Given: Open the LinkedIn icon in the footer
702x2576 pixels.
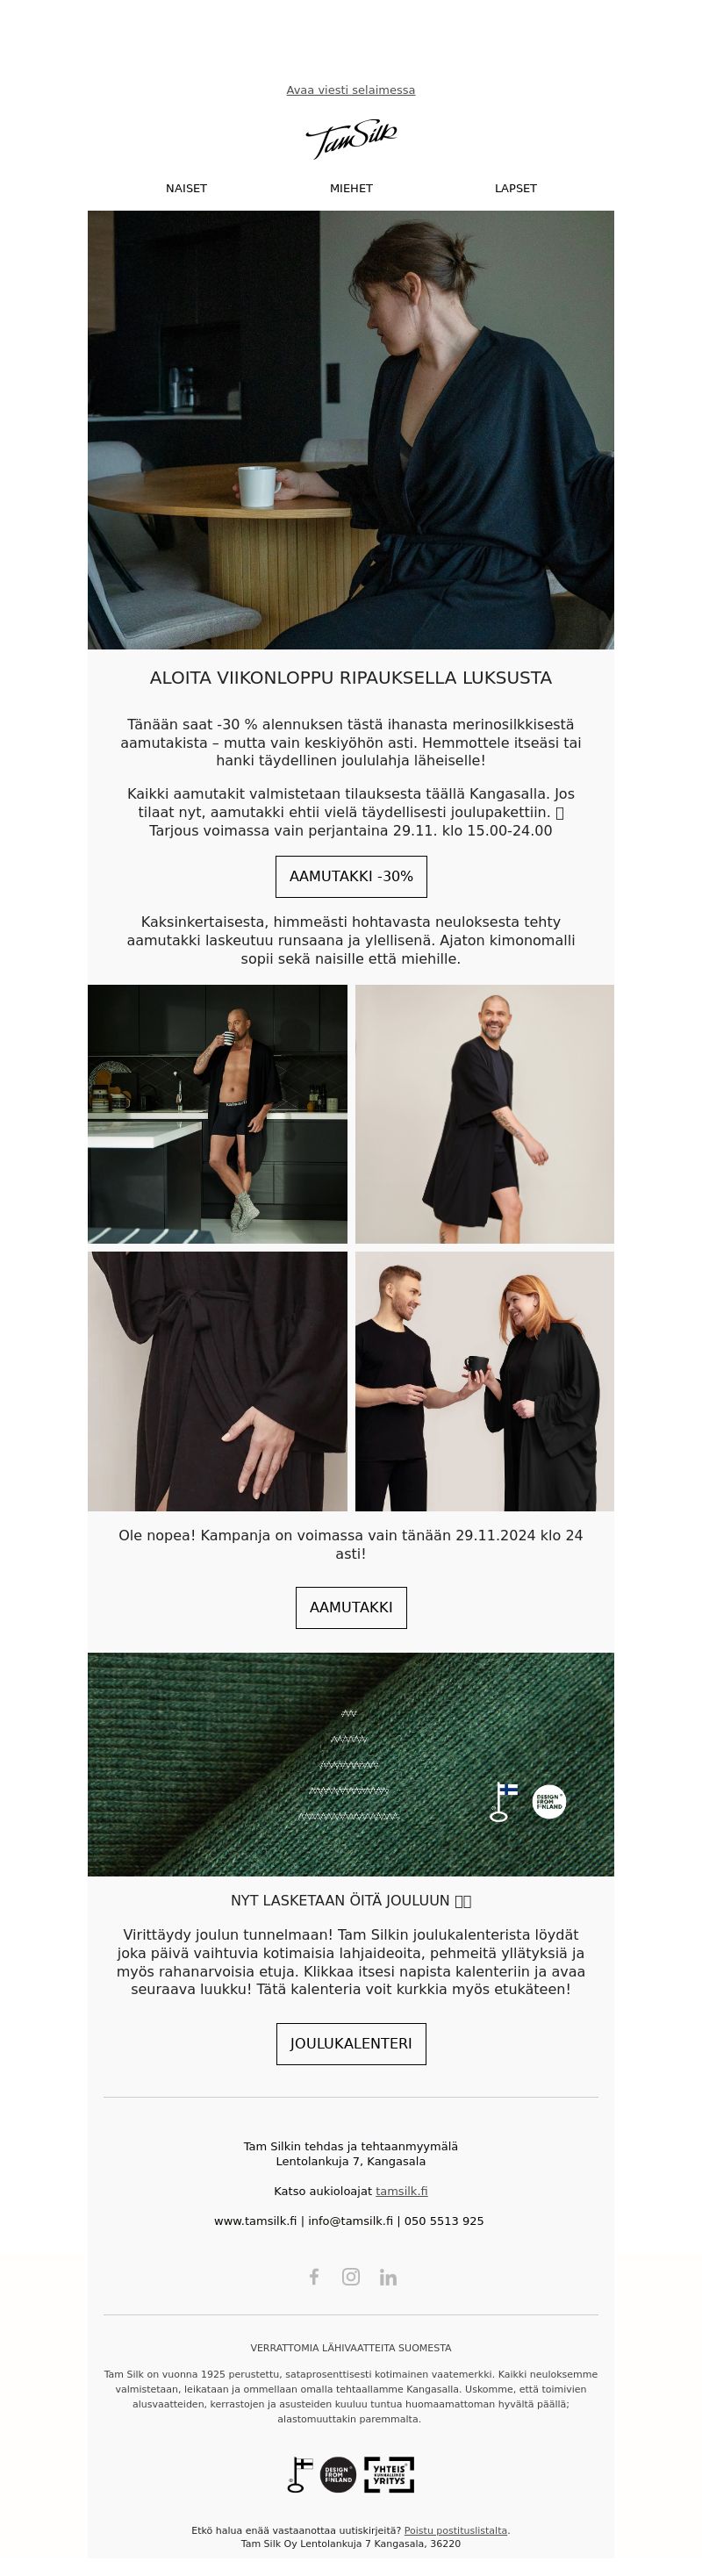Looking at the screenshot, I should 388,2277.
